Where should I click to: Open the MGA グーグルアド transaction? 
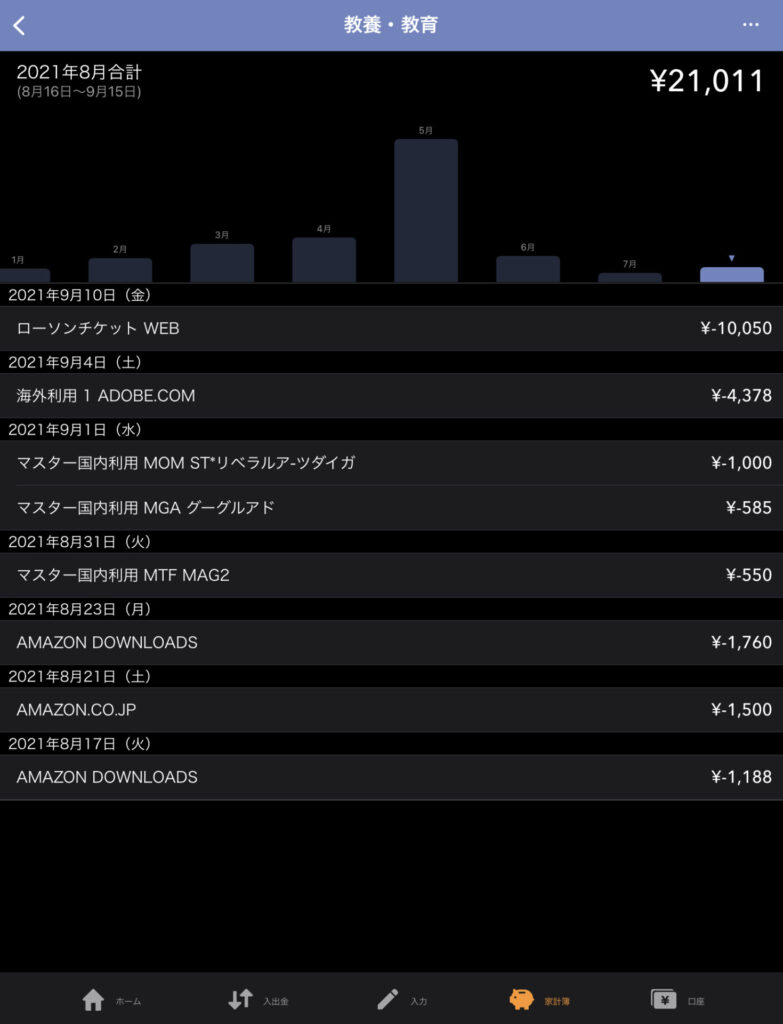391,508
